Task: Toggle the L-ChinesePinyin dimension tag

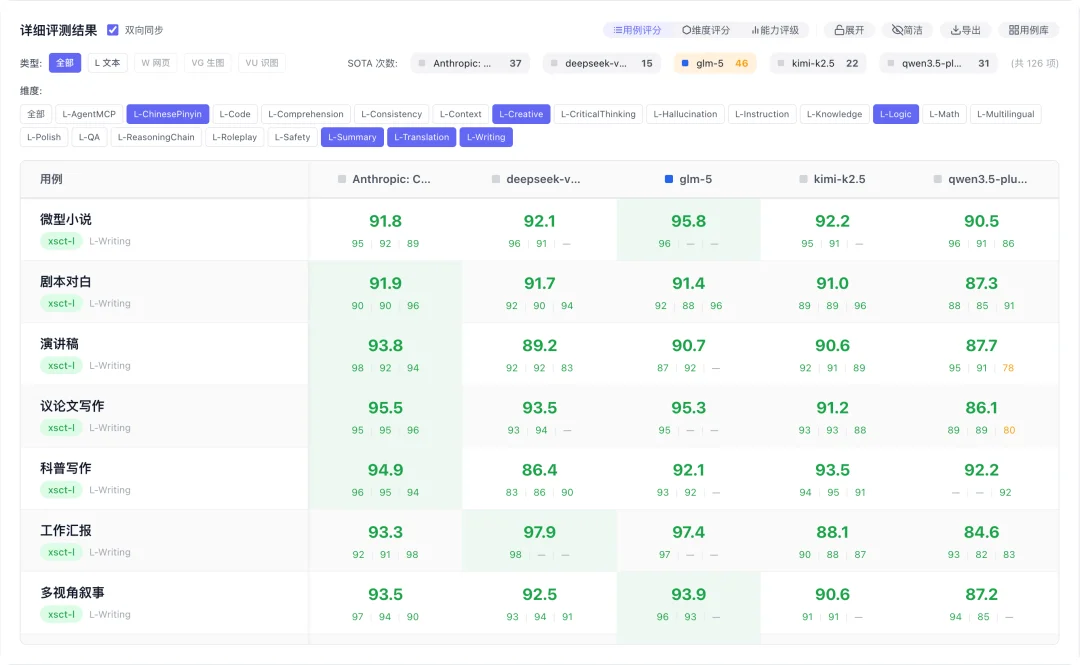Action: point(167,114)
